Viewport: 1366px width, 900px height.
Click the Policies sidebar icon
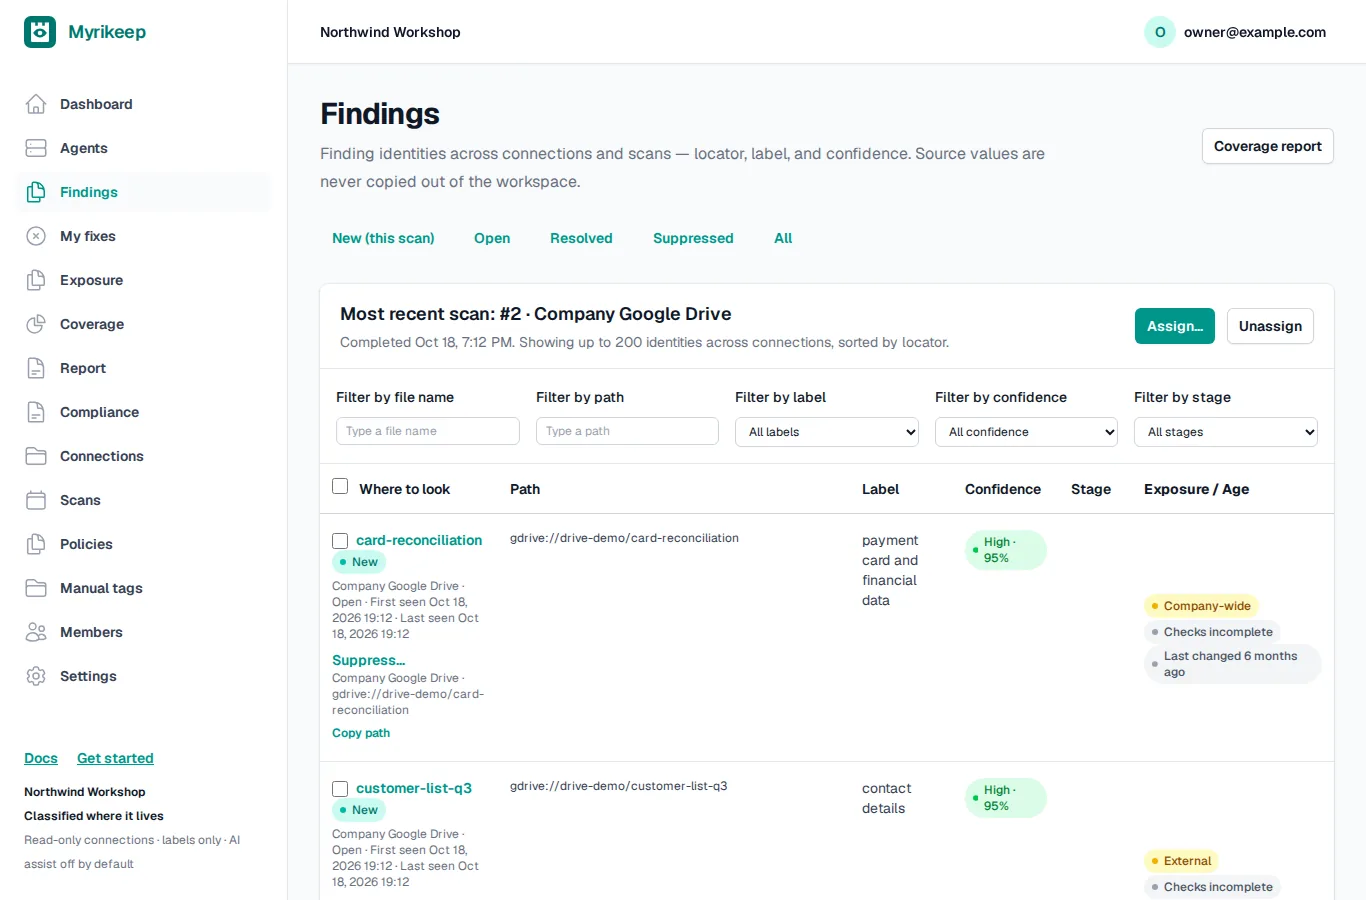[36, 544]
